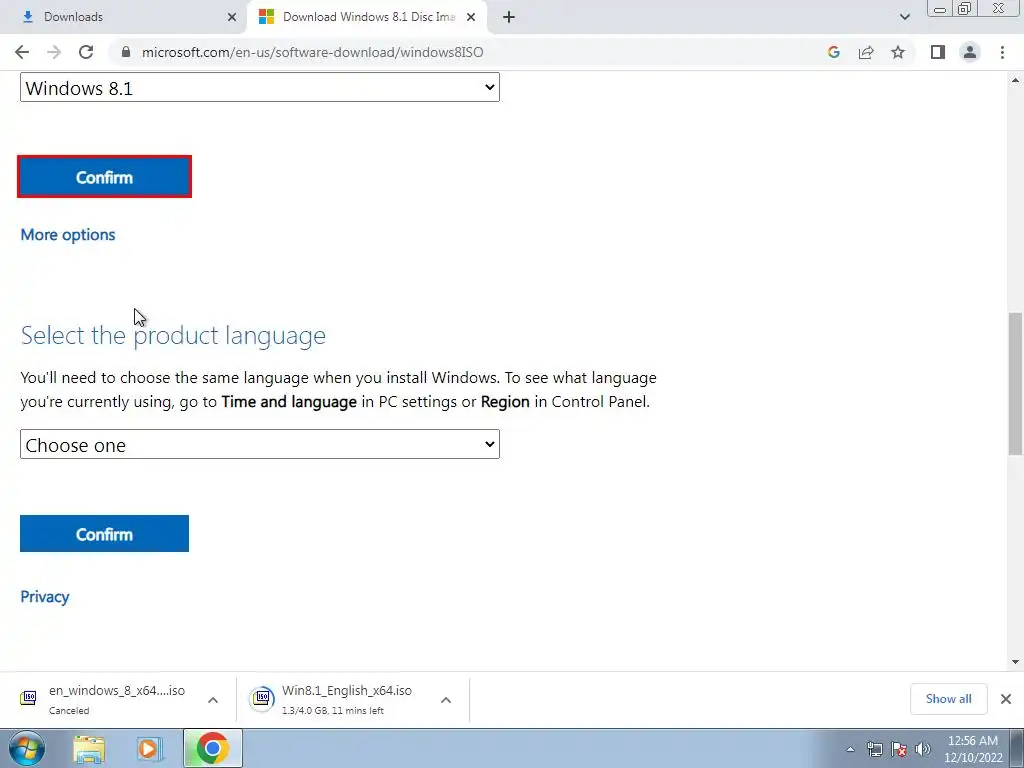Screen dimensions: 1024x768
Task: Open the network tray icon
Action: tap(874, 749)
